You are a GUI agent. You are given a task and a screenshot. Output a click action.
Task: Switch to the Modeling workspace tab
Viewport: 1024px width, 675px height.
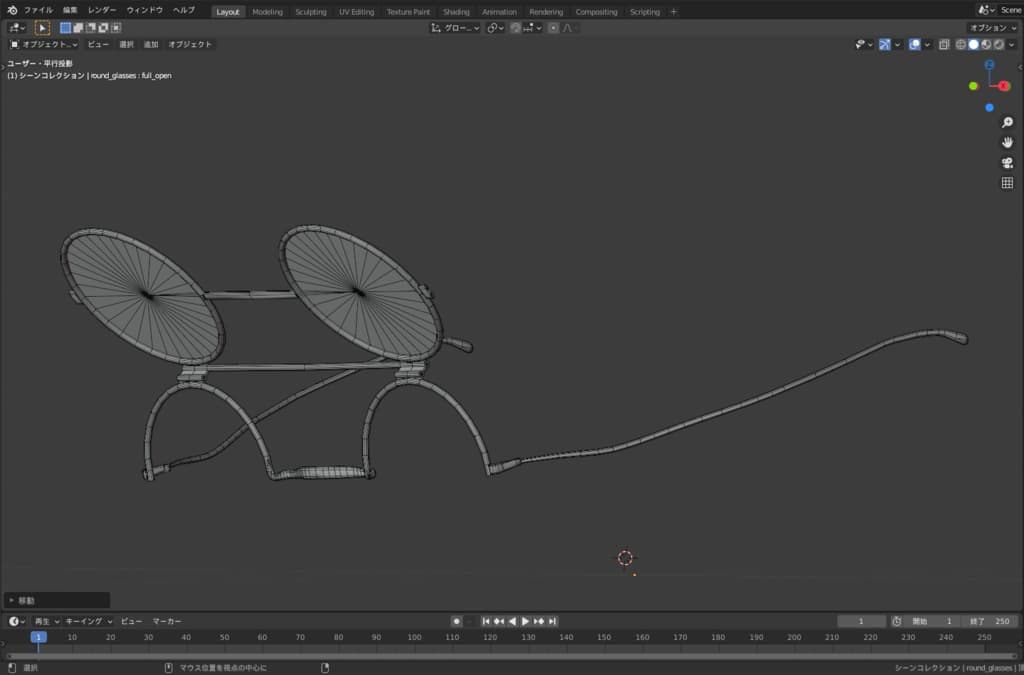point(268,12)
